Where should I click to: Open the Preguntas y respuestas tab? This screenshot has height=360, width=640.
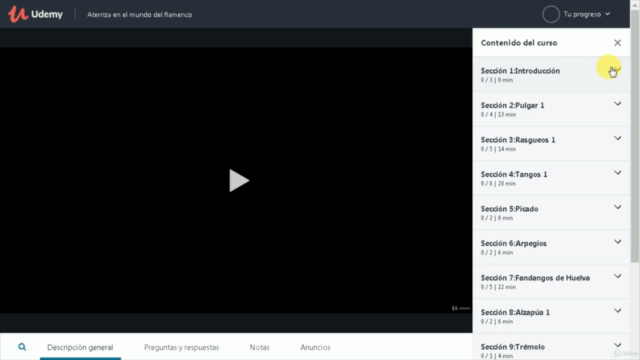point(181,347)
